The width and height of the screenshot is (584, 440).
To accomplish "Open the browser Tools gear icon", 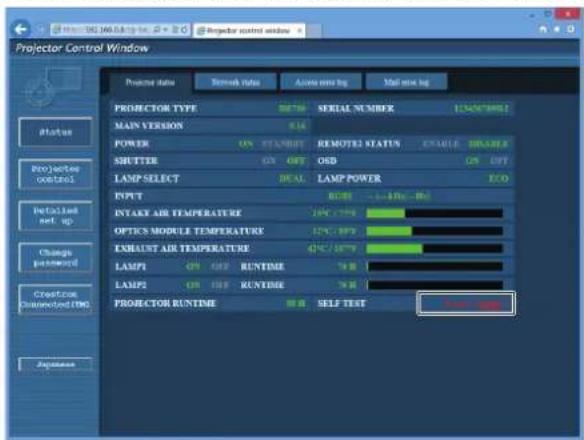I will click(x=571, y=29).
